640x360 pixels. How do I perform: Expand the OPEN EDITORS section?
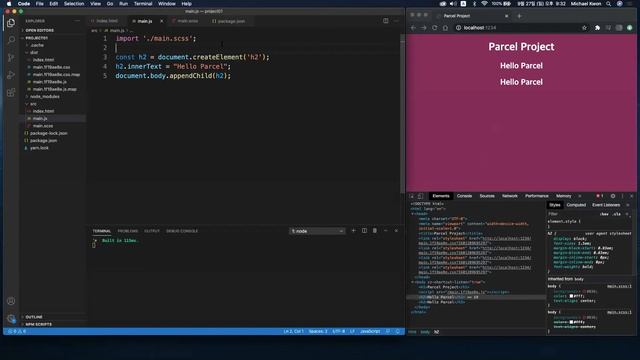[x=40, y=30]
